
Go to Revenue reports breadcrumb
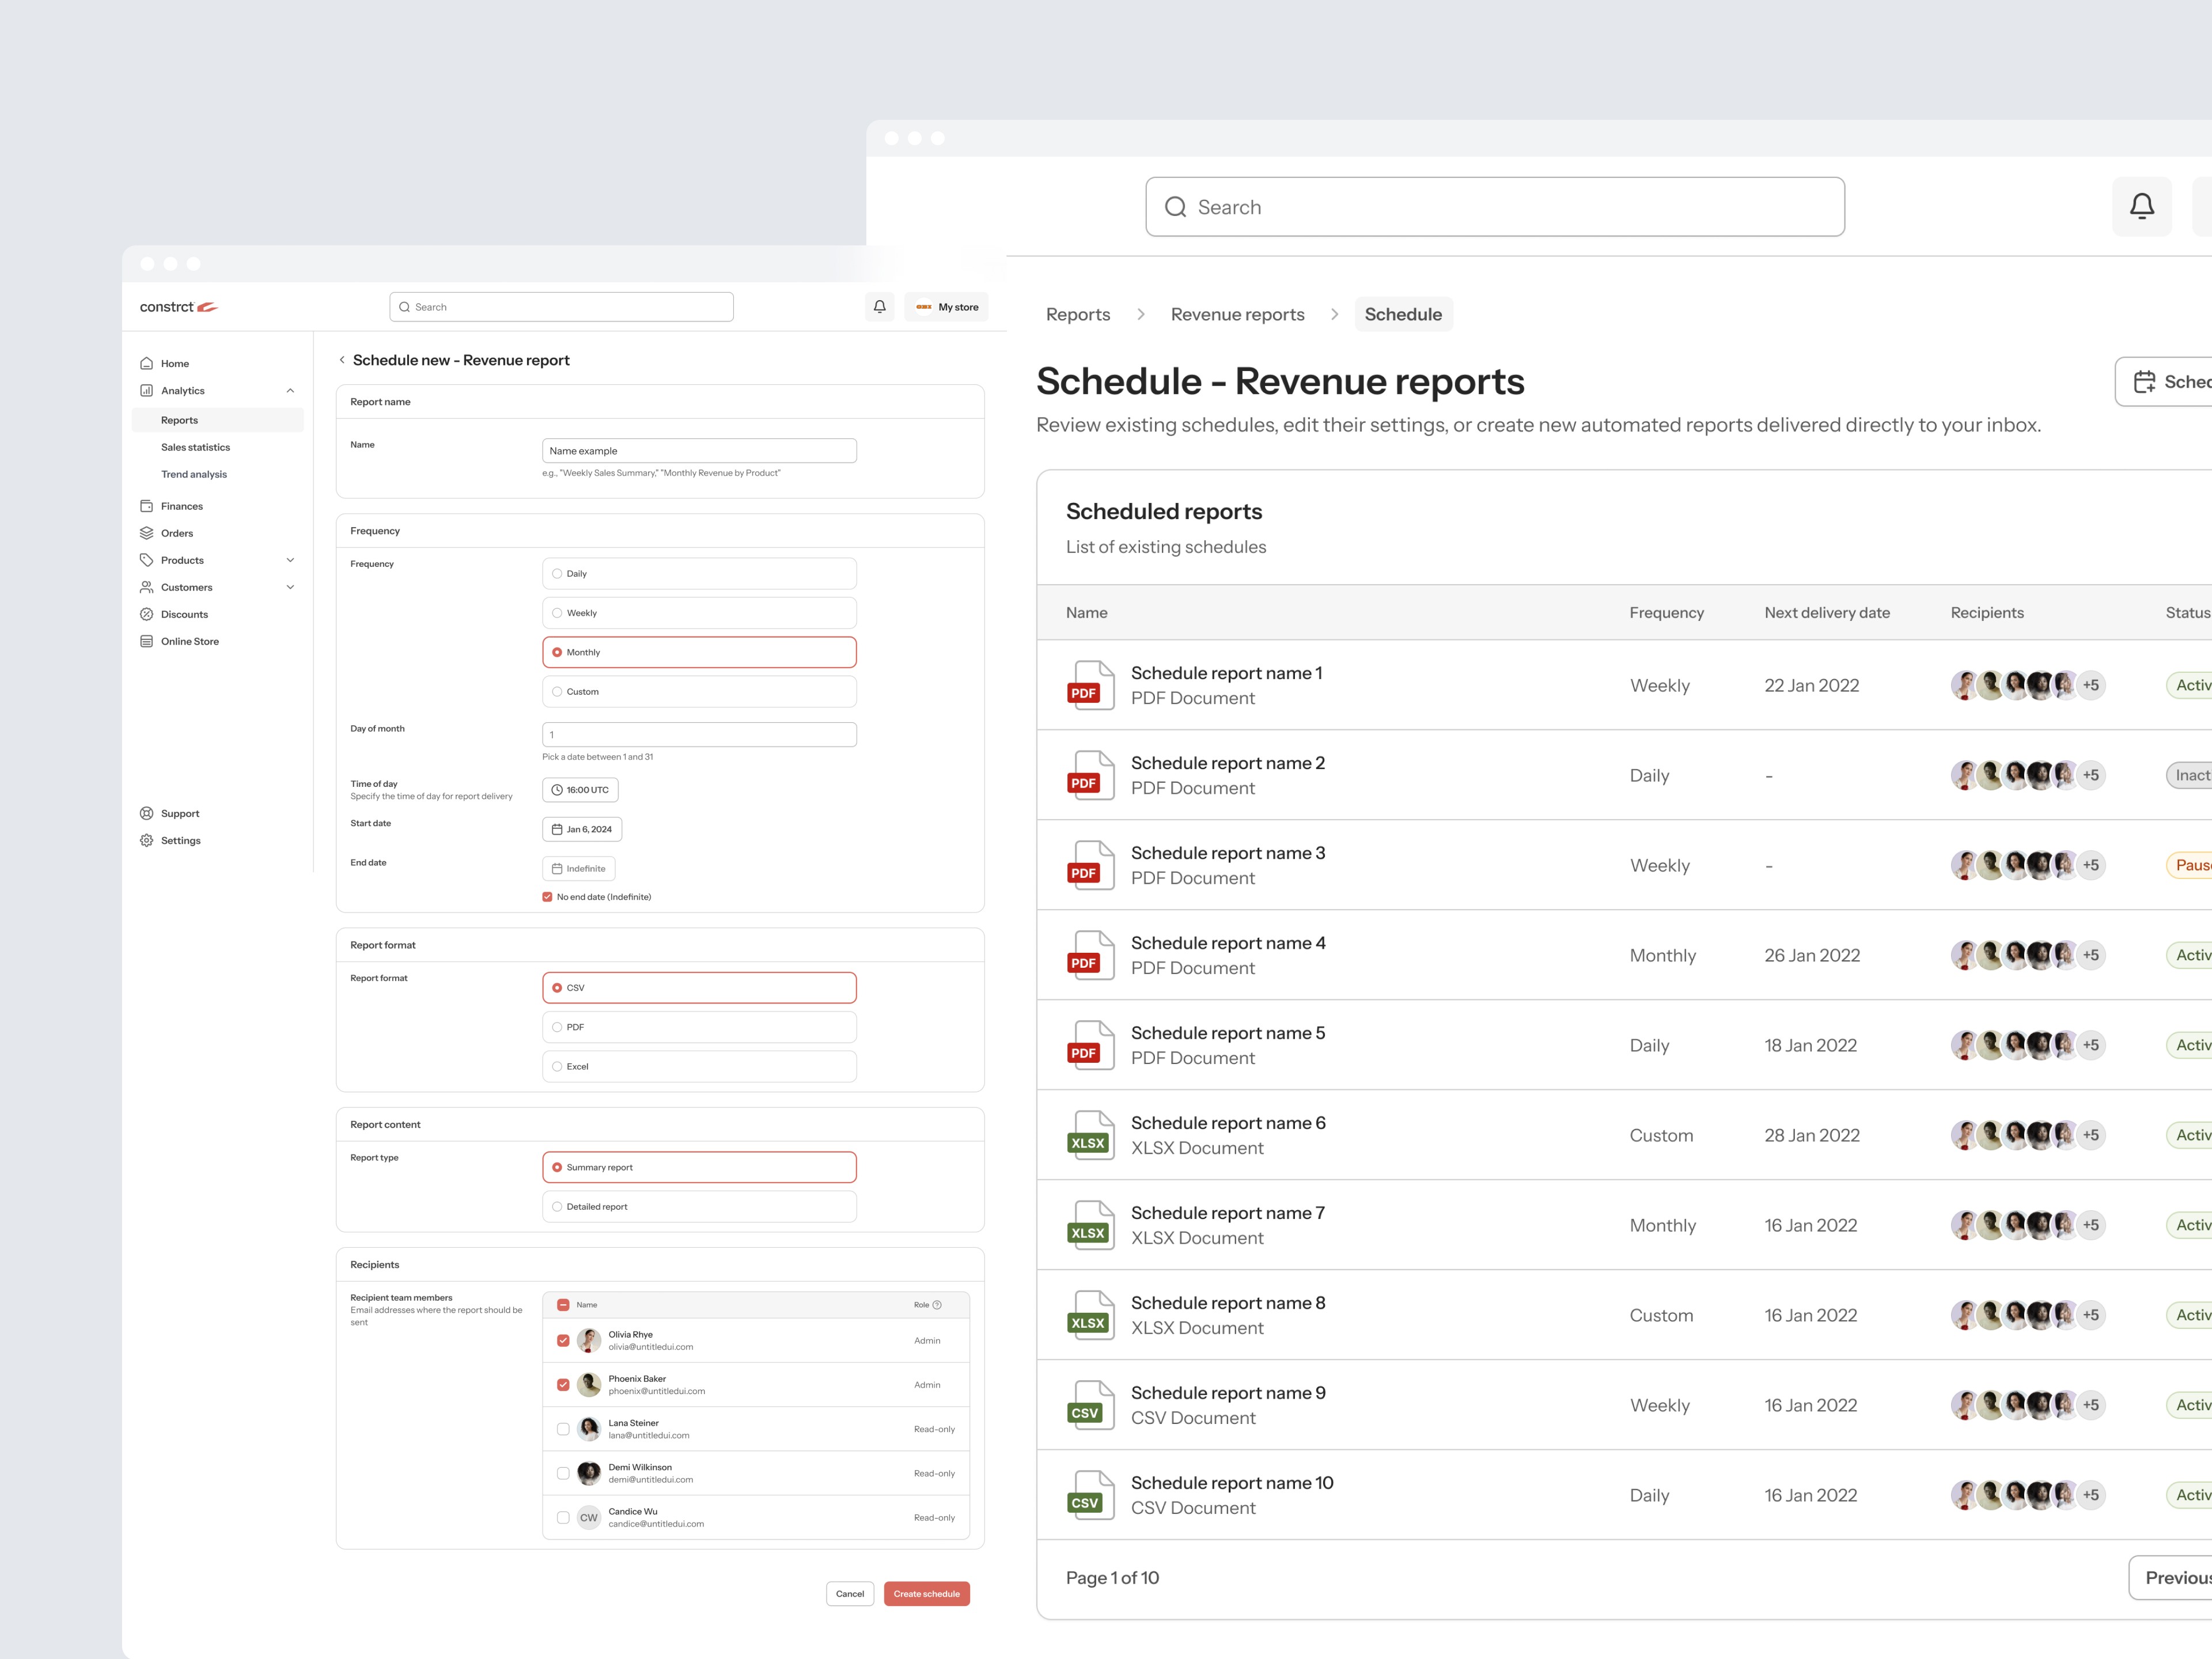(x=1237, y=314)
